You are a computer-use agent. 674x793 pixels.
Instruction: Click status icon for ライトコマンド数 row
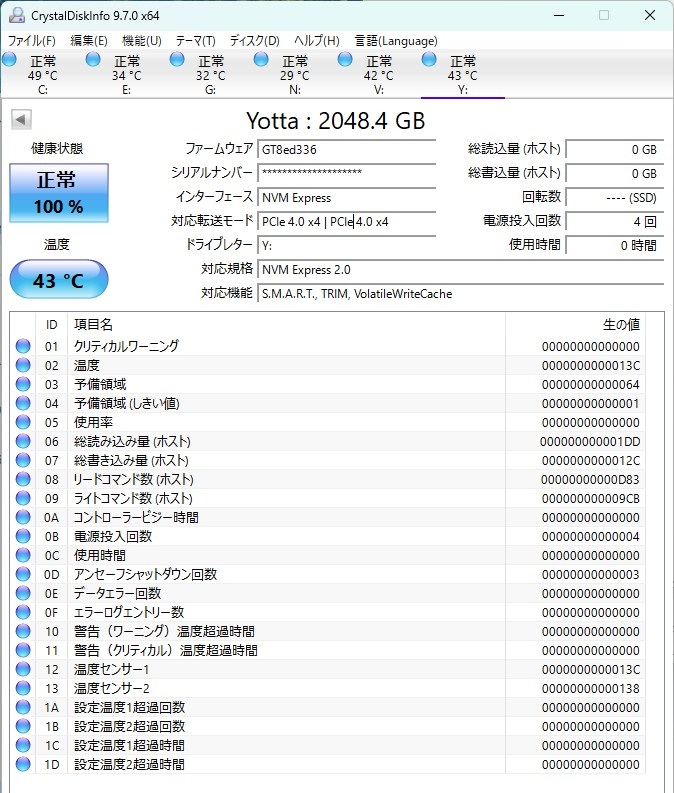point(23,498)
